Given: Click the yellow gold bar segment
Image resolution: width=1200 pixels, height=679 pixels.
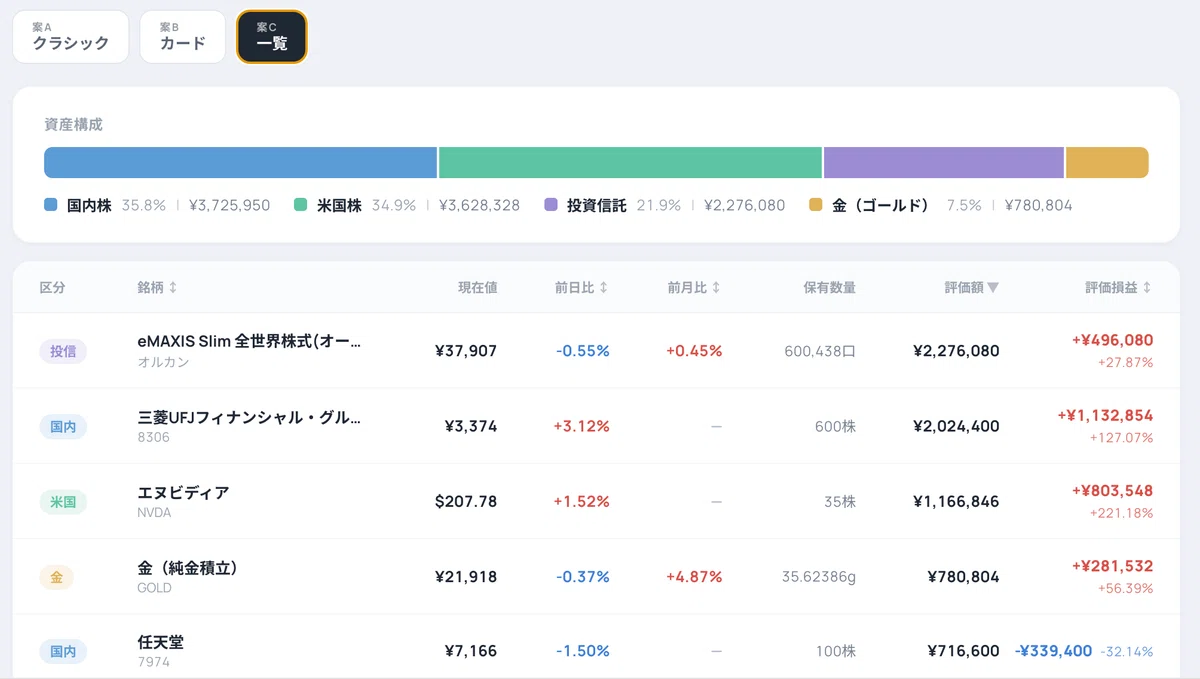Looking at the screenshot, I should (x=1107, y=162).
